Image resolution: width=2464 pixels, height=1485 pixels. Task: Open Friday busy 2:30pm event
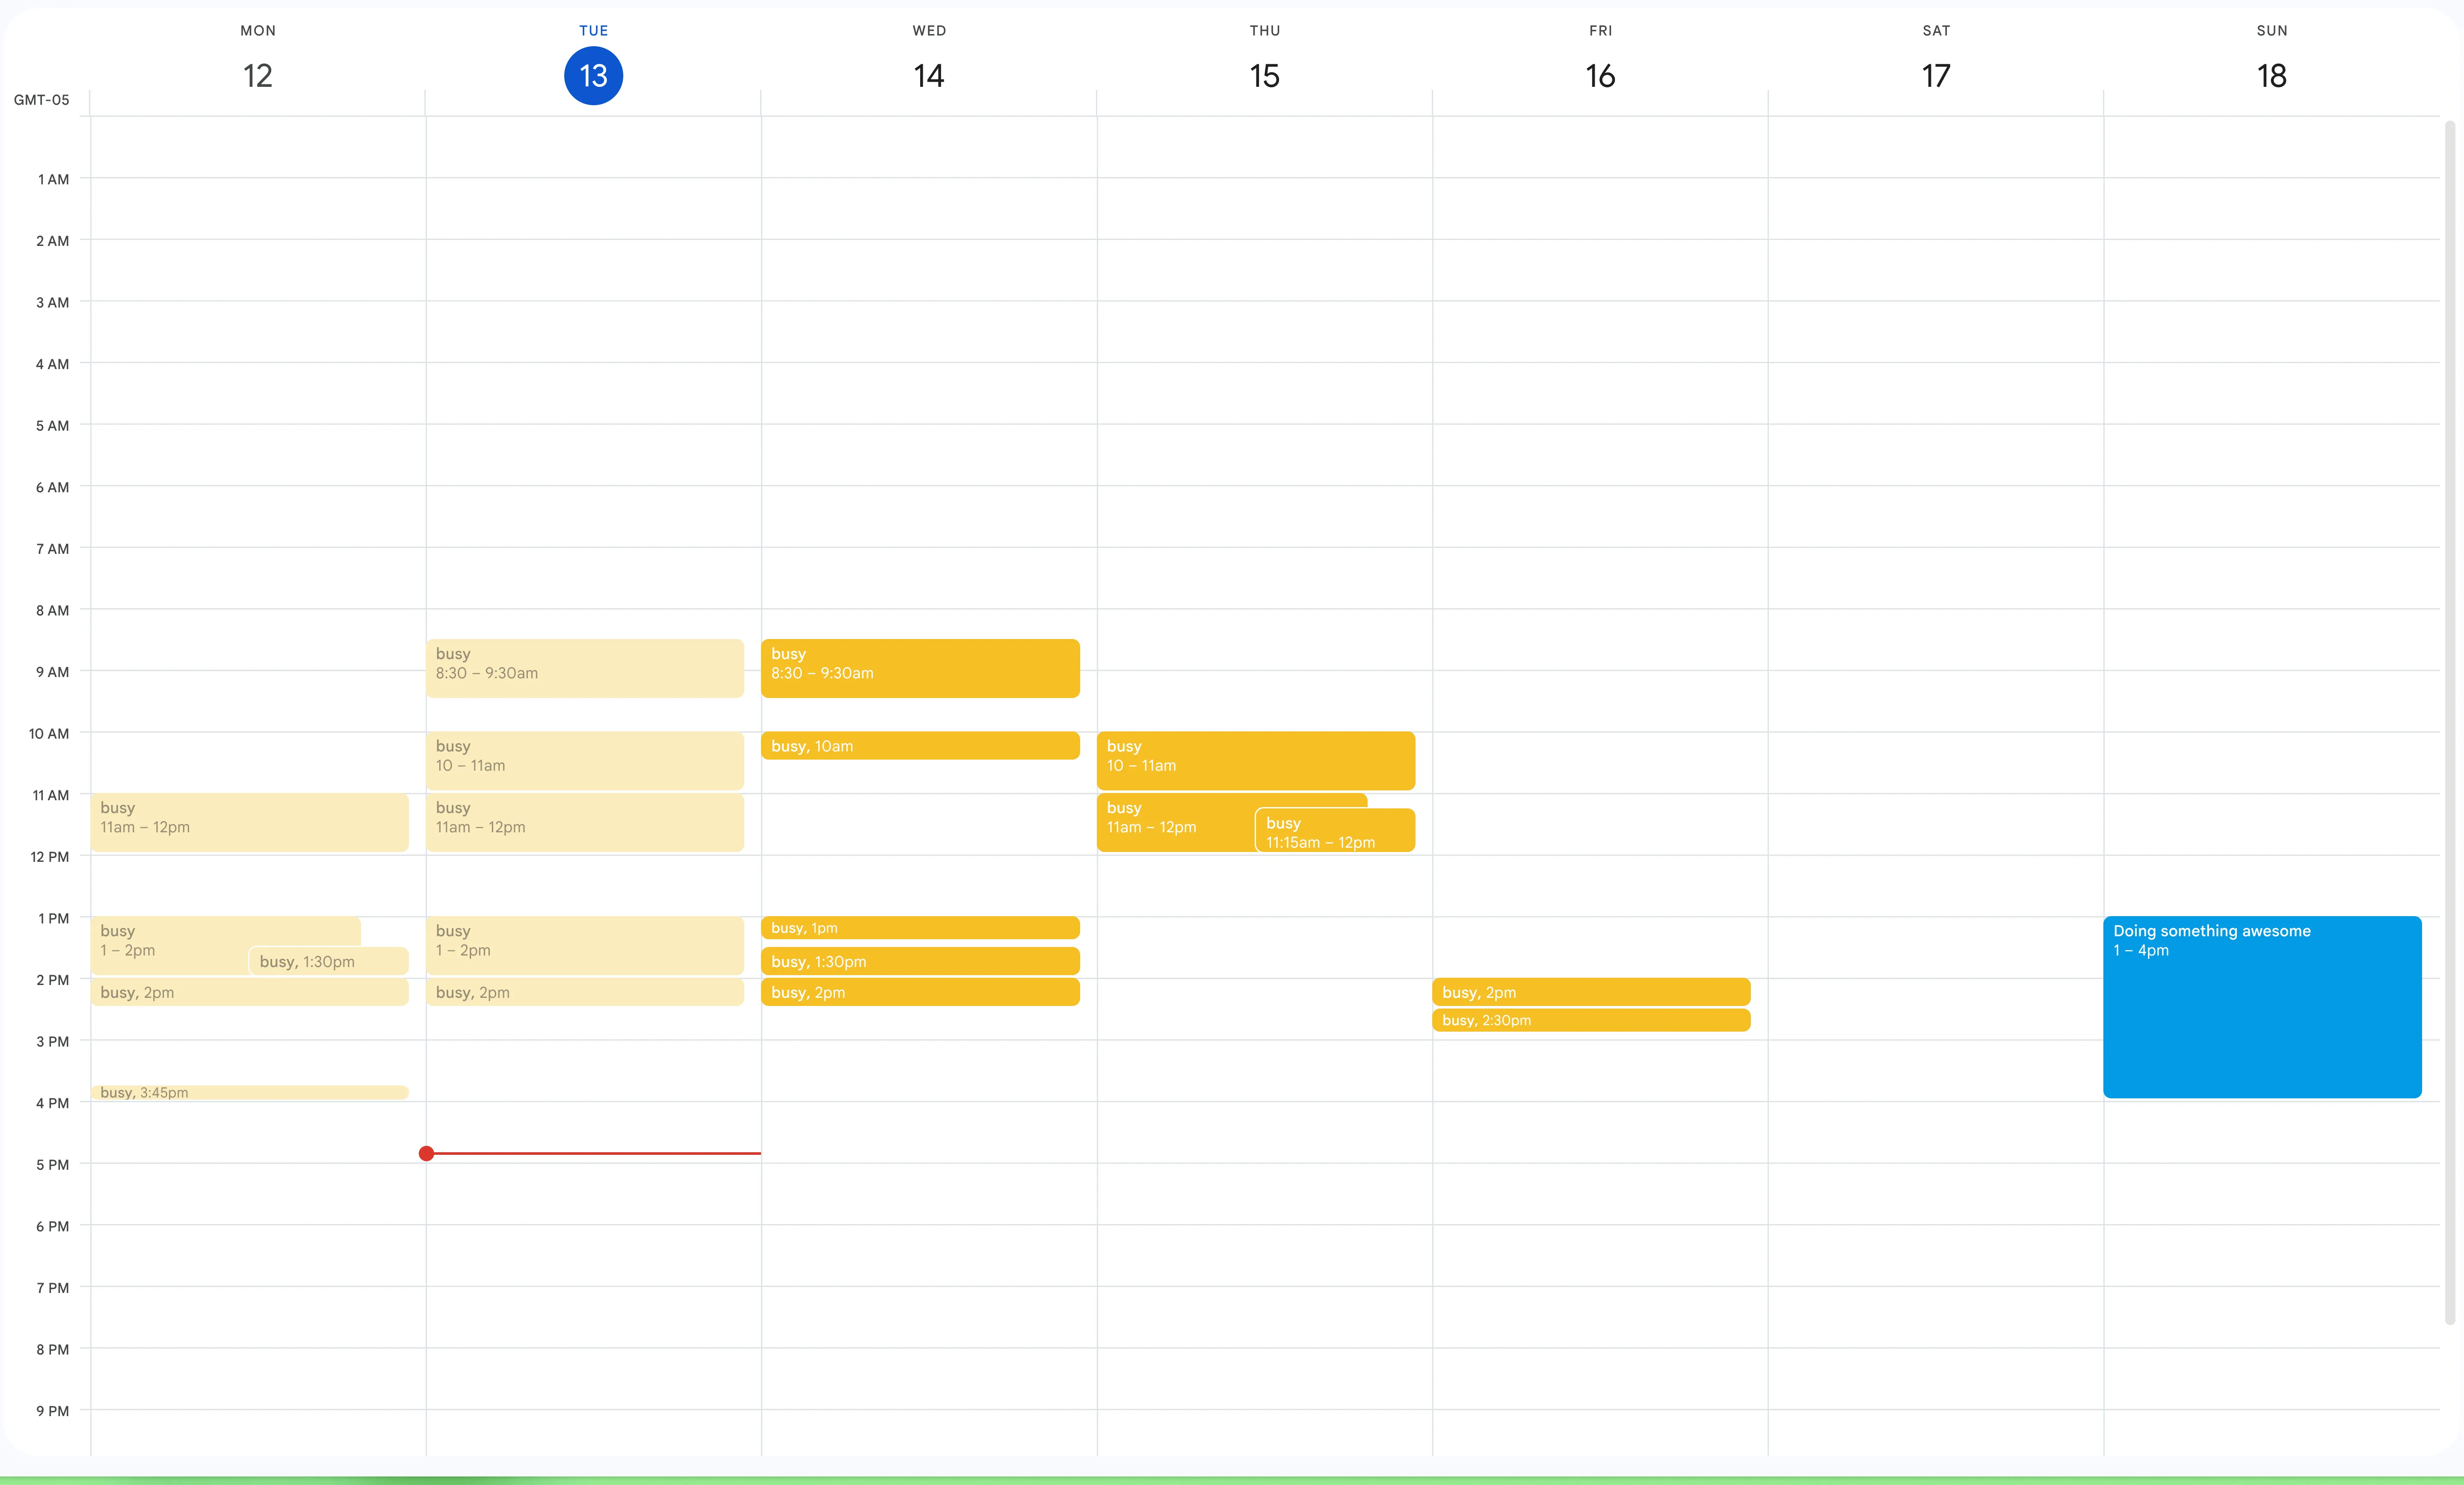[x=1590, y=1020]
